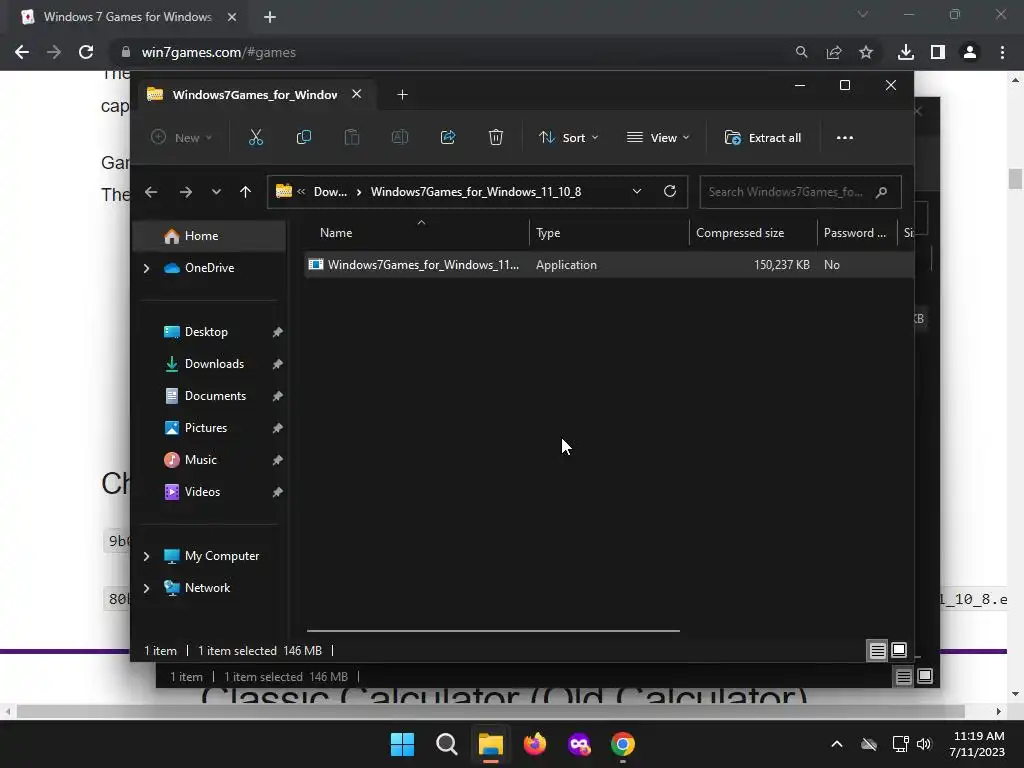Screen dimensions: 1024x768
Task: Open the New item dropdown
Action: 182,138
